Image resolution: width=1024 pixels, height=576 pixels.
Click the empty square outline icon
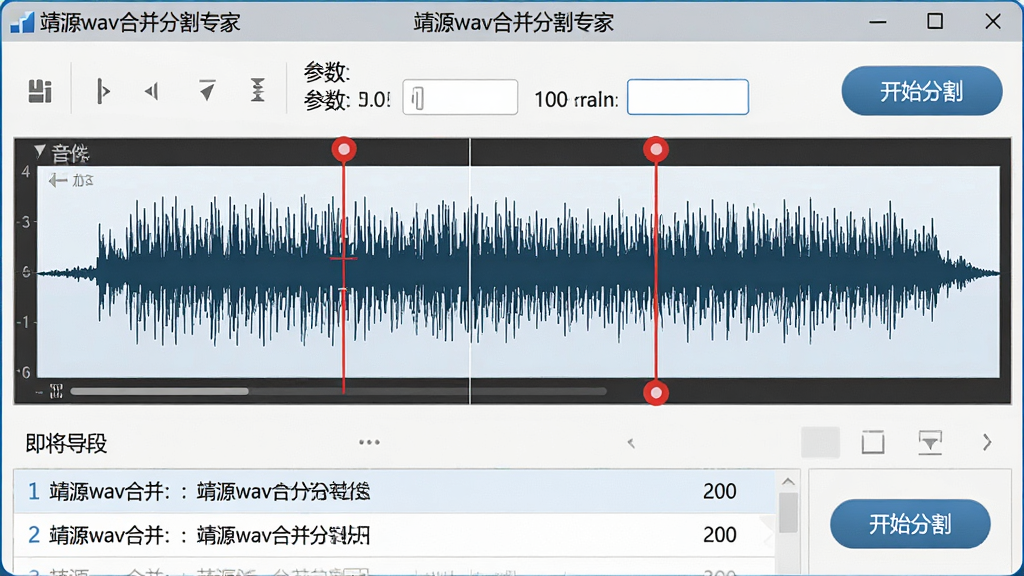pos(873,442)
